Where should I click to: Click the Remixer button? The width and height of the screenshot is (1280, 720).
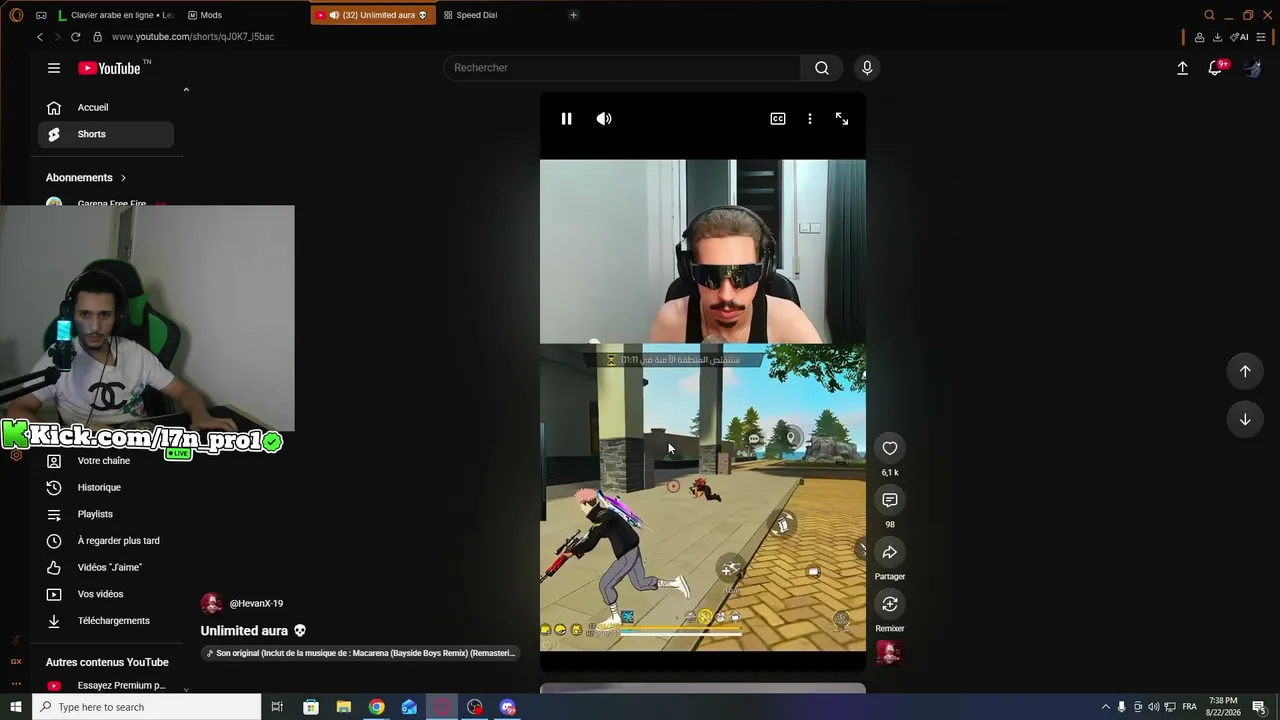pyautogui.click(x=890, y=604)
